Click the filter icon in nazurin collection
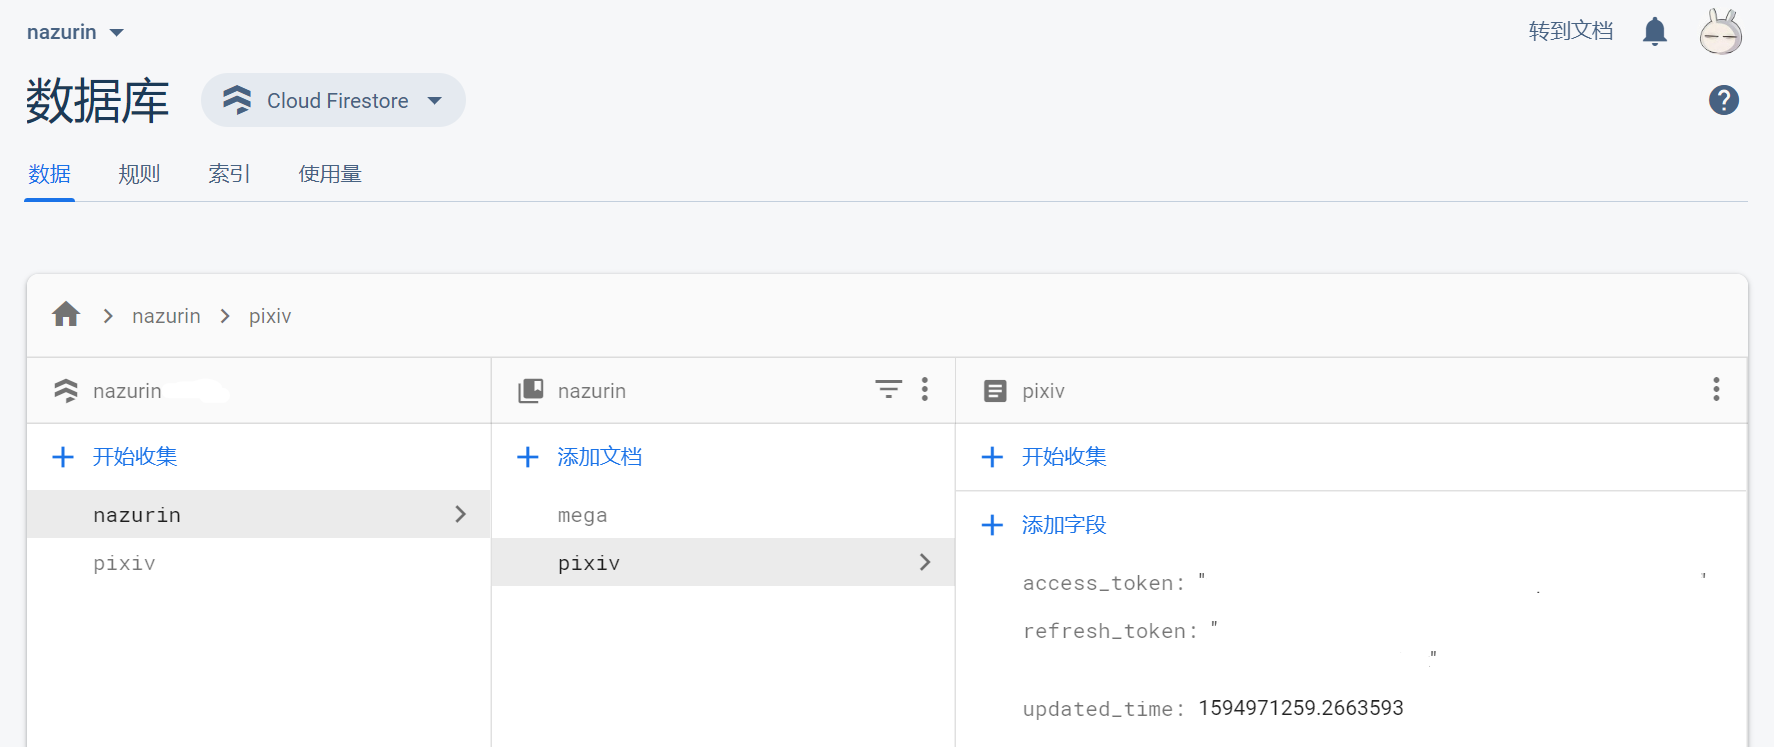1774x747 pixels. click(888, 389)
